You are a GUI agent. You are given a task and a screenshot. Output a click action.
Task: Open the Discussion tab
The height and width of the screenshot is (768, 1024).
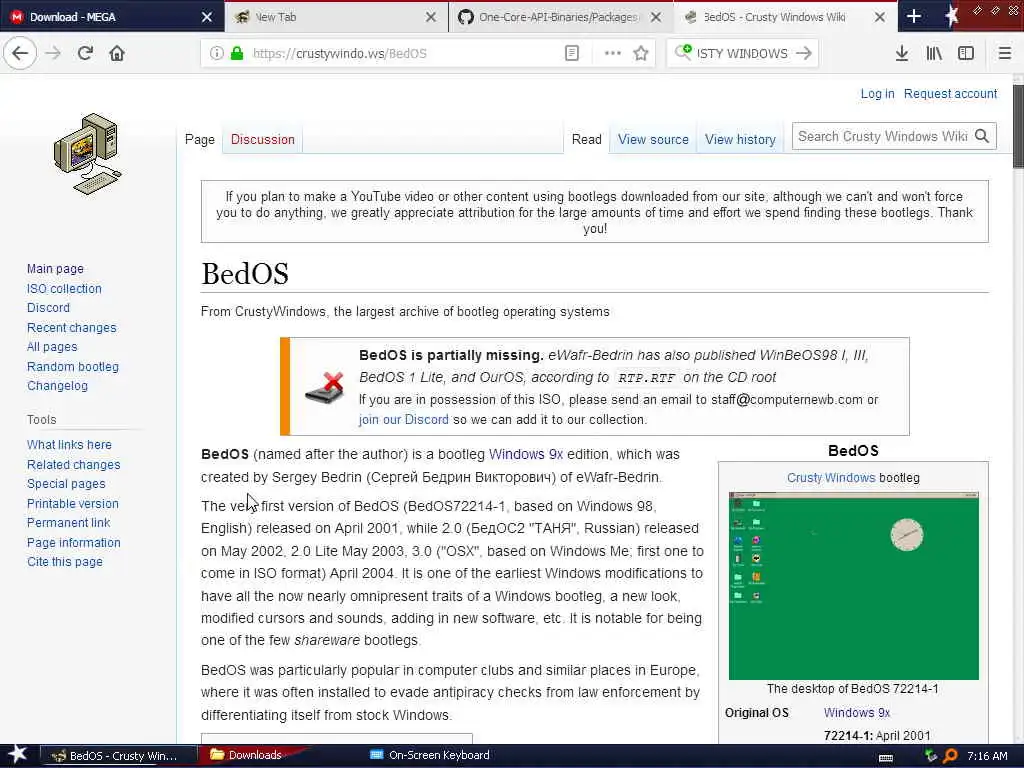point(263,139)
